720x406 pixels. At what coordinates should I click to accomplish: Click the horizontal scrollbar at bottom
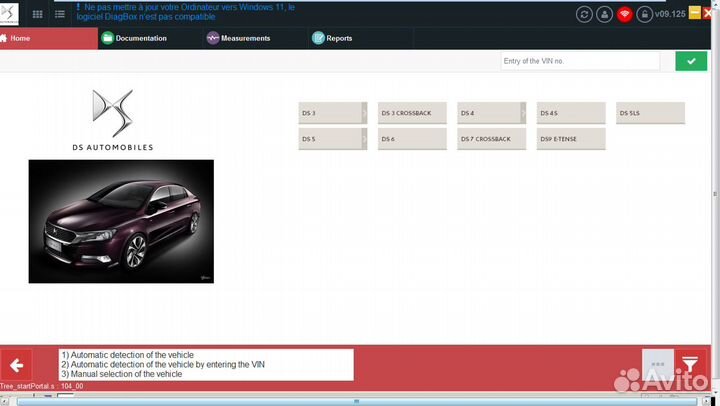coord(357,402)
